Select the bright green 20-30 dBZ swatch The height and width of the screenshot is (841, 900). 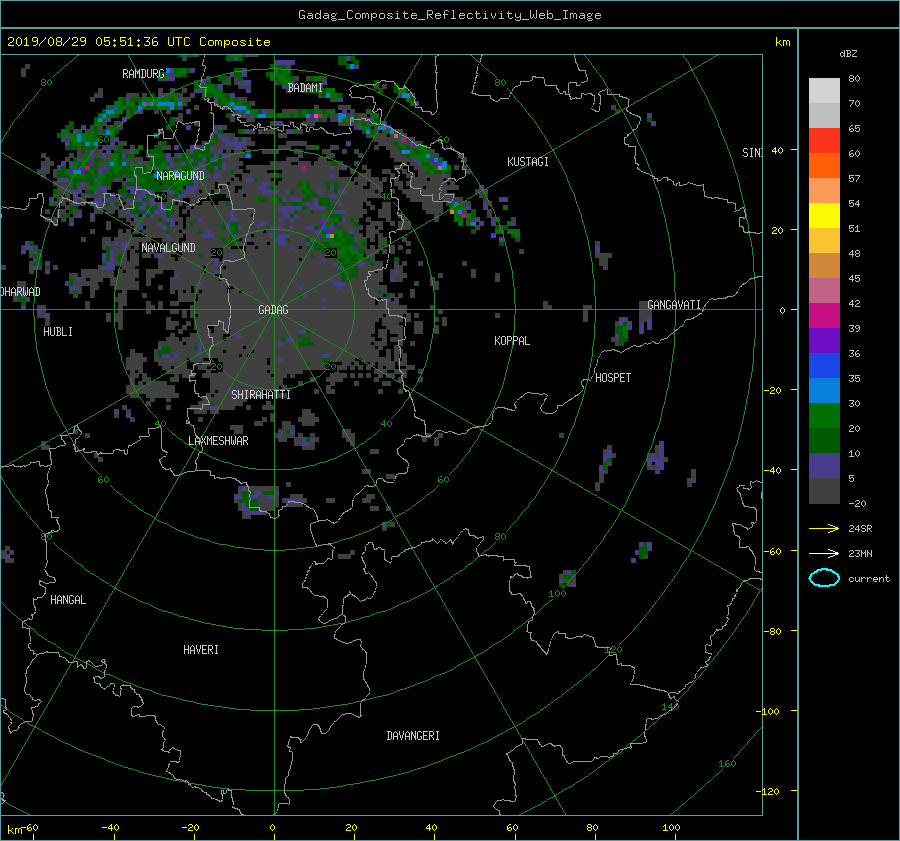[x=824, y=416]
